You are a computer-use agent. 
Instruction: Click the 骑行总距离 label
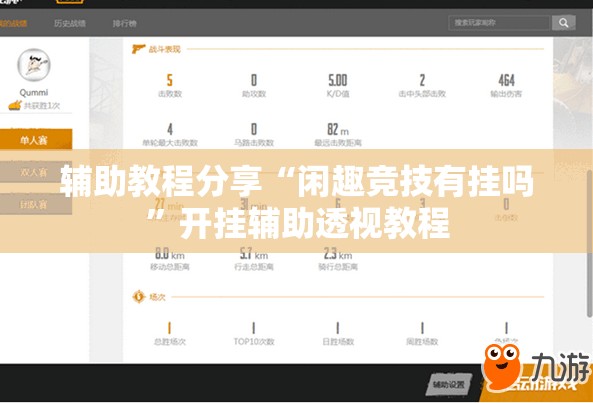[338, 267]
